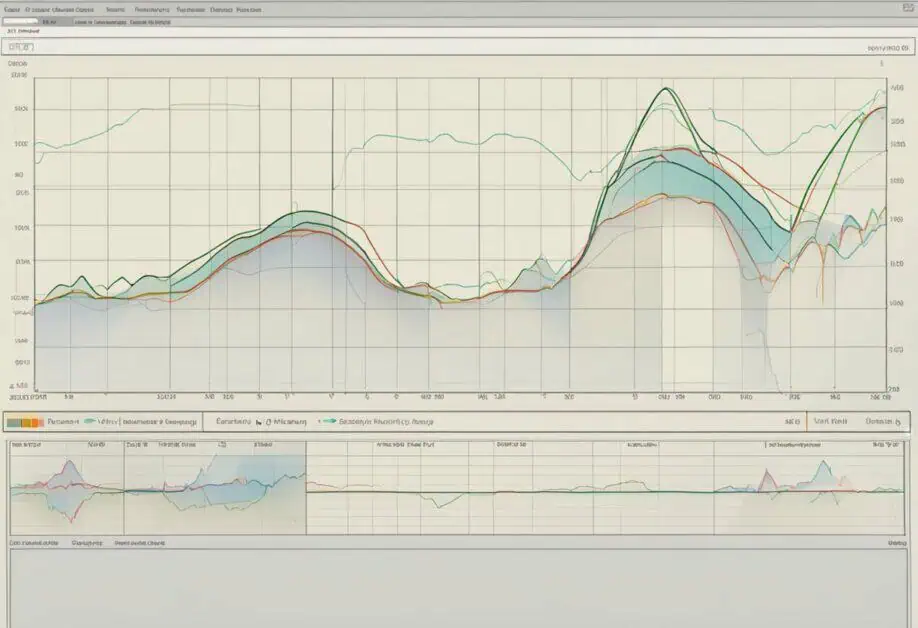Select the highest peak of the dark green curve
The width and height of the screenshot is (918, 628).
coord(666,88)
